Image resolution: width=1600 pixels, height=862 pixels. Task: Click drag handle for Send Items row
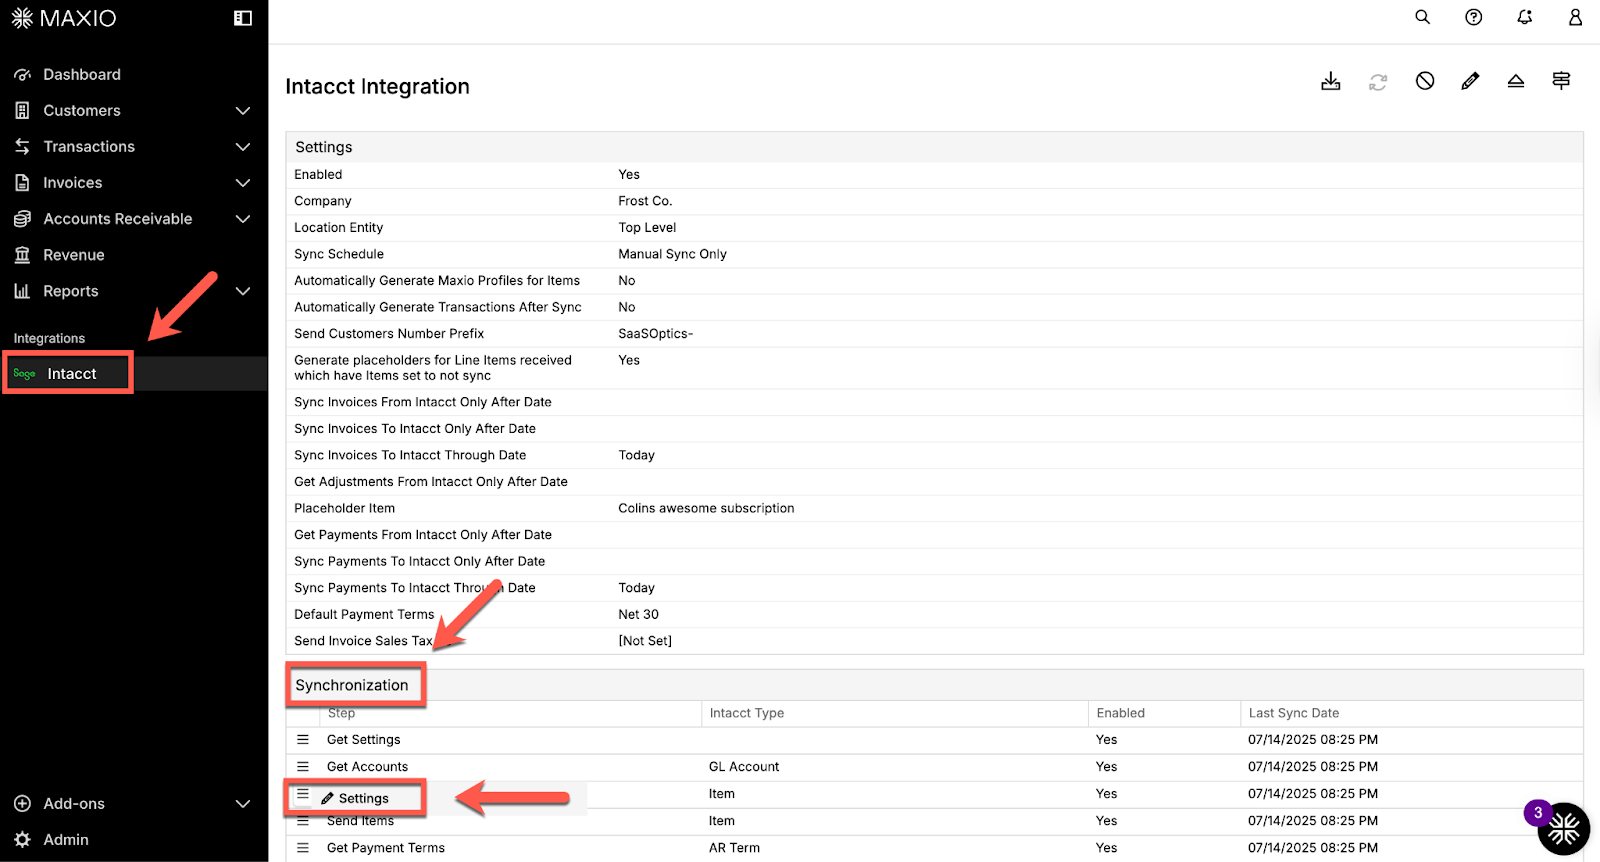point(303,821)
